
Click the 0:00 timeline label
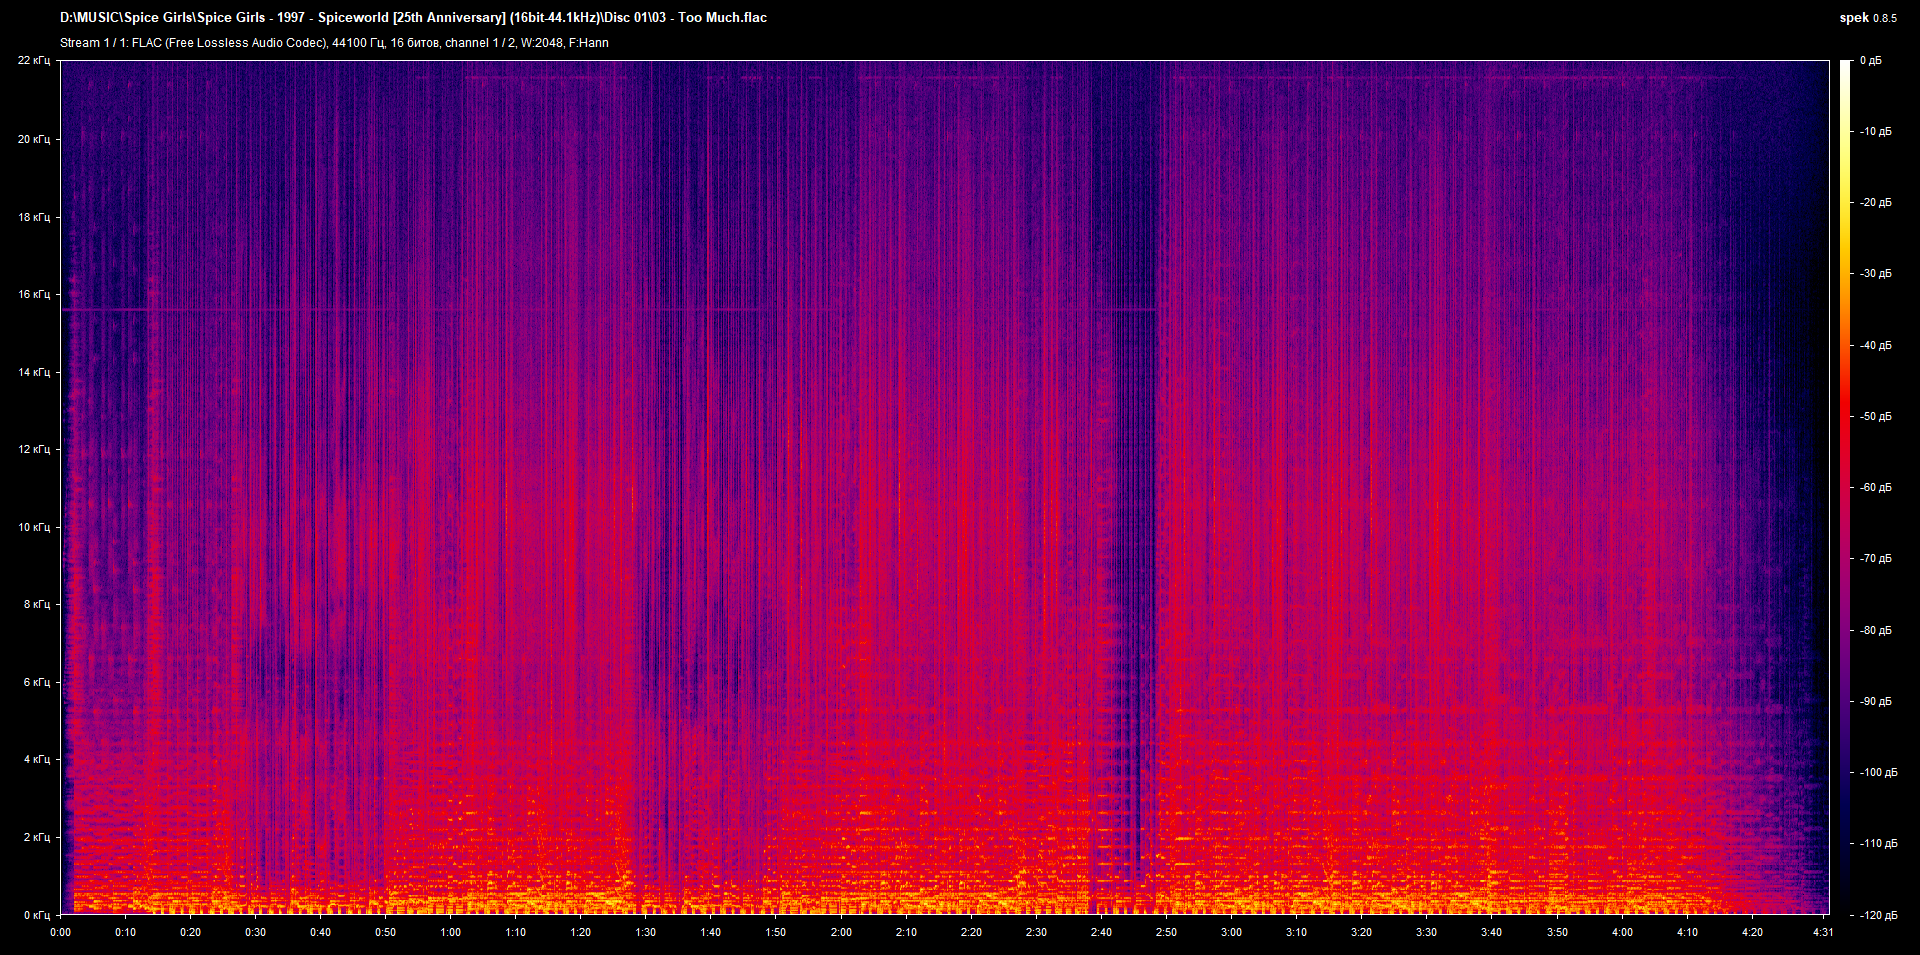click(x=60, y=932)
